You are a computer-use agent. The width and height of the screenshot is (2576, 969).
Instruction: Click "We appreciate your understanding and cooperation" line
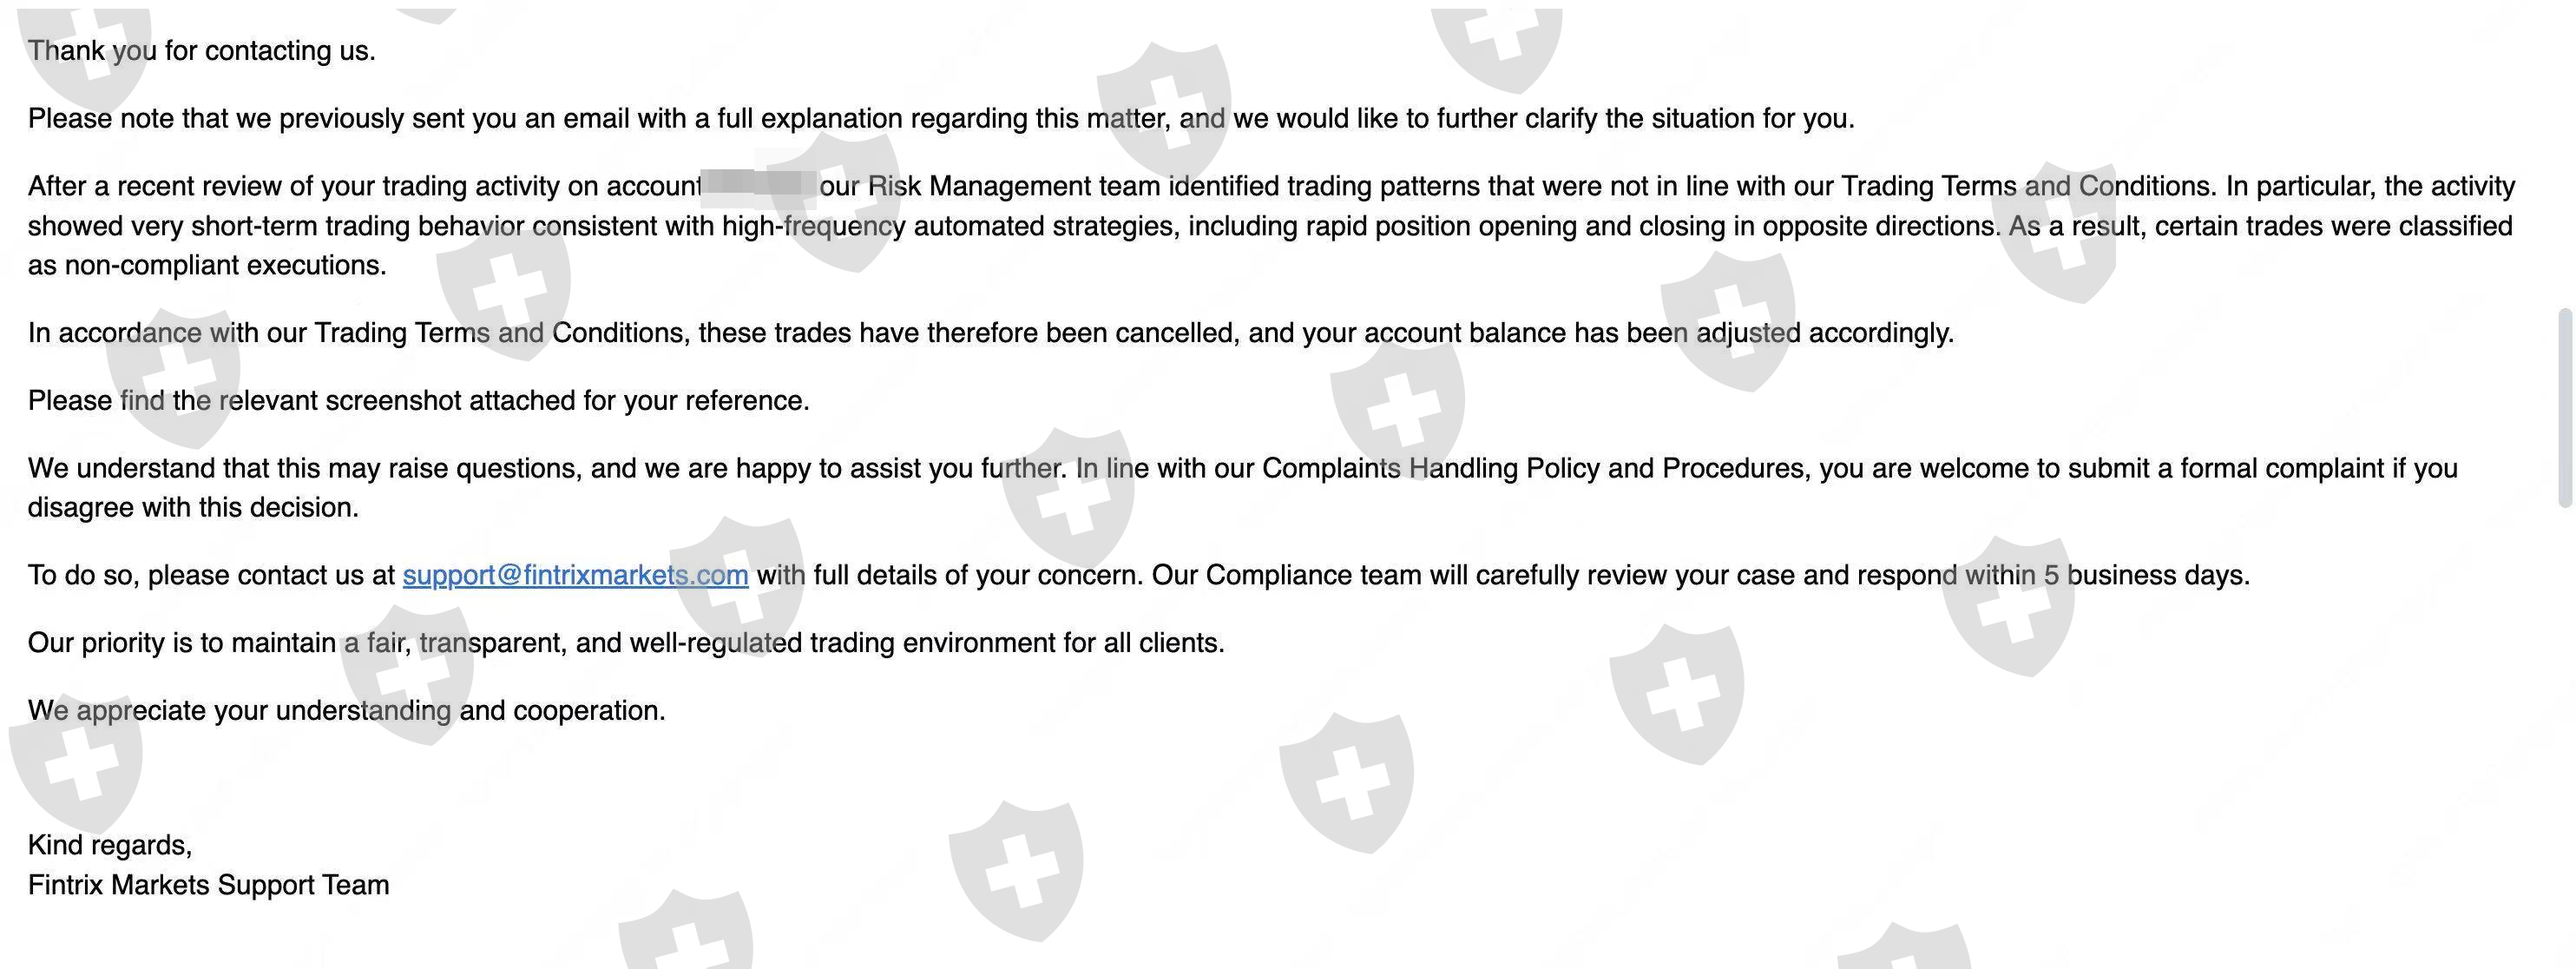[x=346, y=710]
